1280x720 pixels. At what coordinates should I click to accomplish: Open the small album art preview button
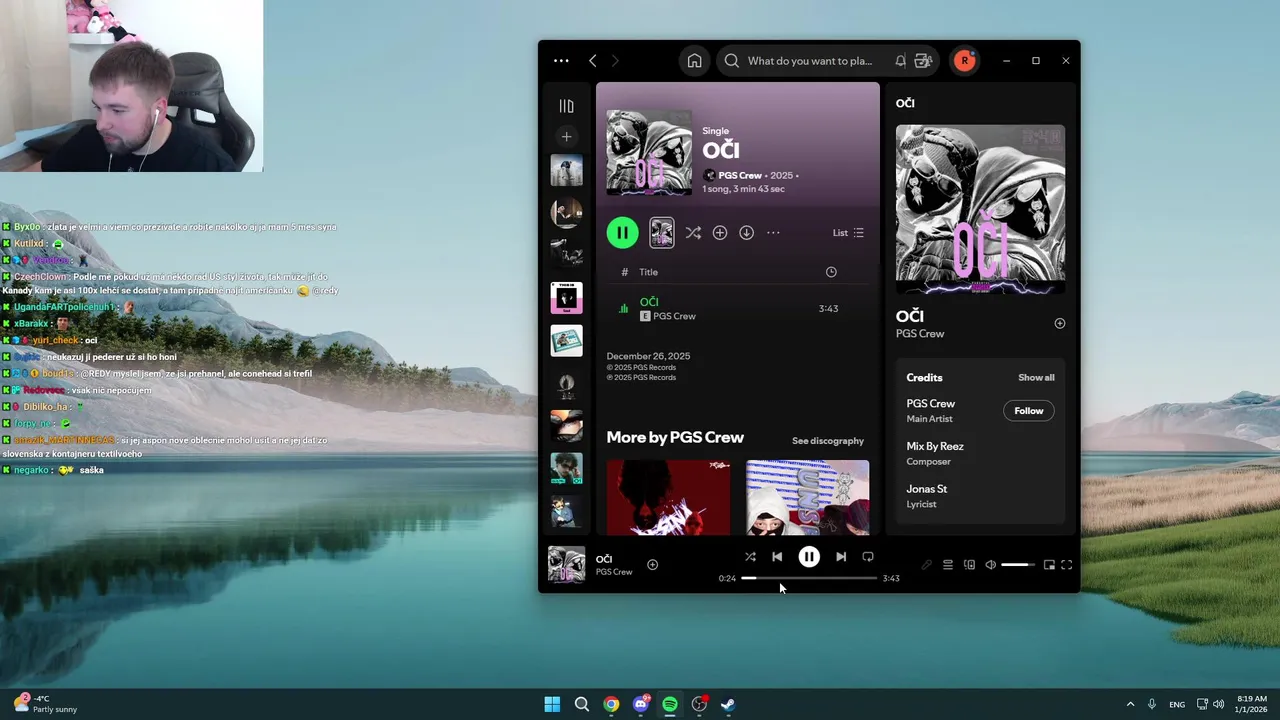pos(661,233)
